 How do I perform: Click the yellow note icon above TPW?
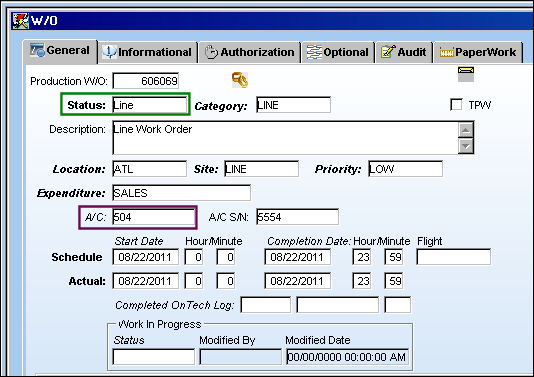tap(466, 74)
